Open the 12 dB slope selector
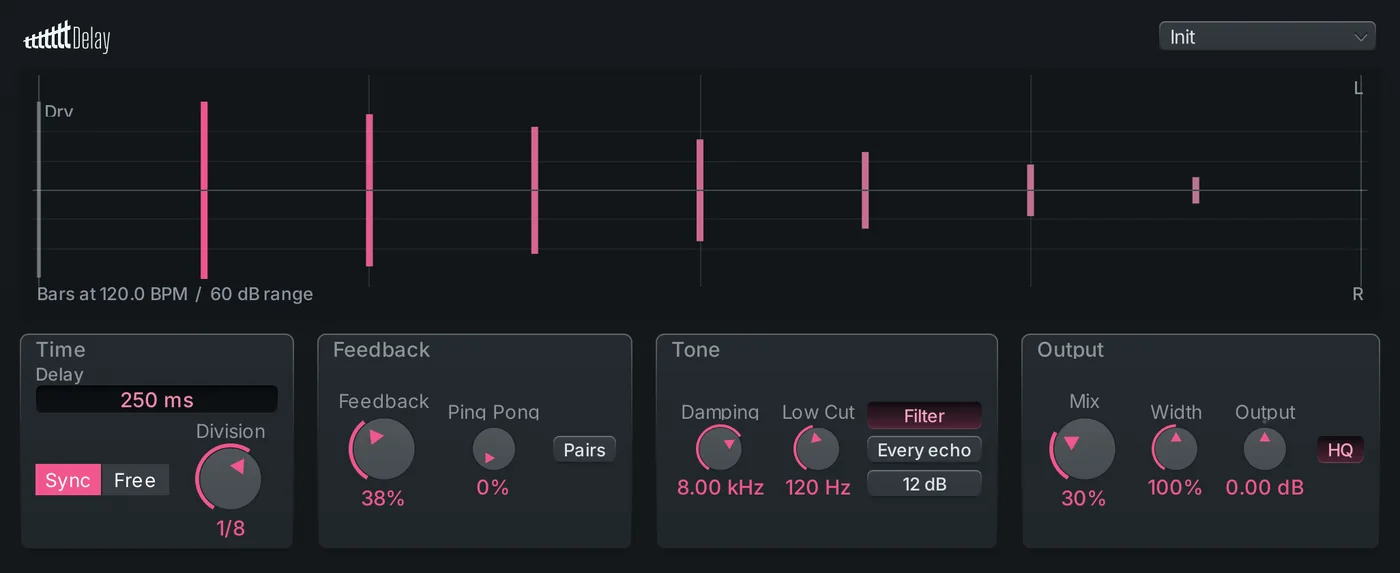Image resolution: width=1400 pixels, height=573 pixels. tap(924, 484)
